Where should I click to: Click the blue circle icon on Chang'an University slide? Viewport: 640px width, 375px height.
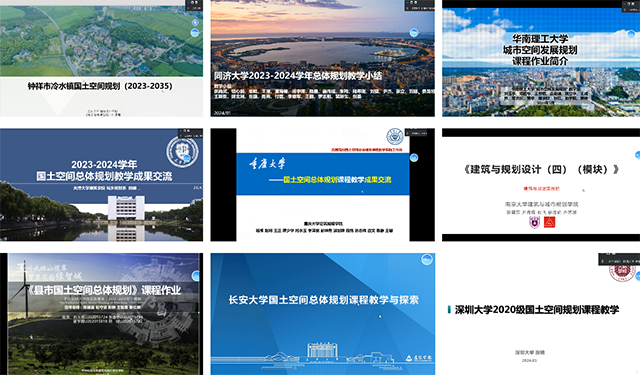427,259
